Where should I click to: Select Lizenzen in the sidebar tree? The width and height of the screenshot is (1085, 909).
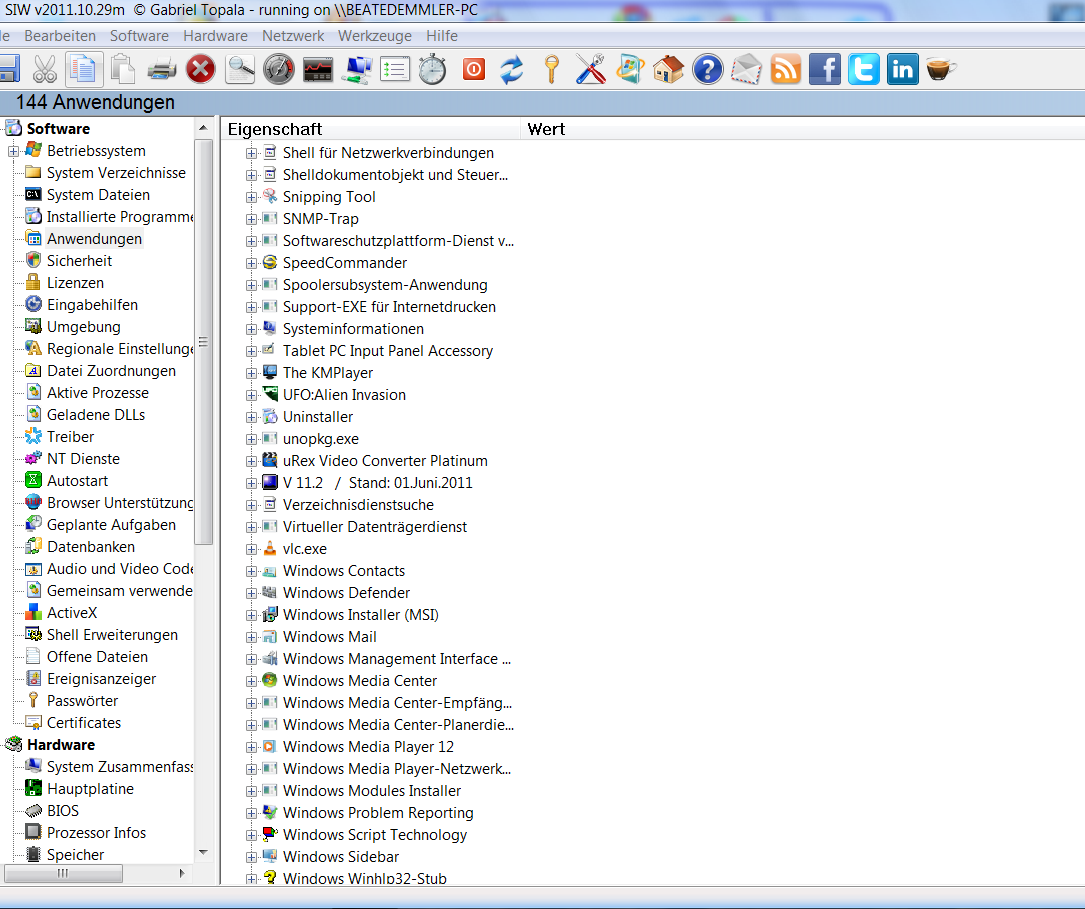click(75, 283)
